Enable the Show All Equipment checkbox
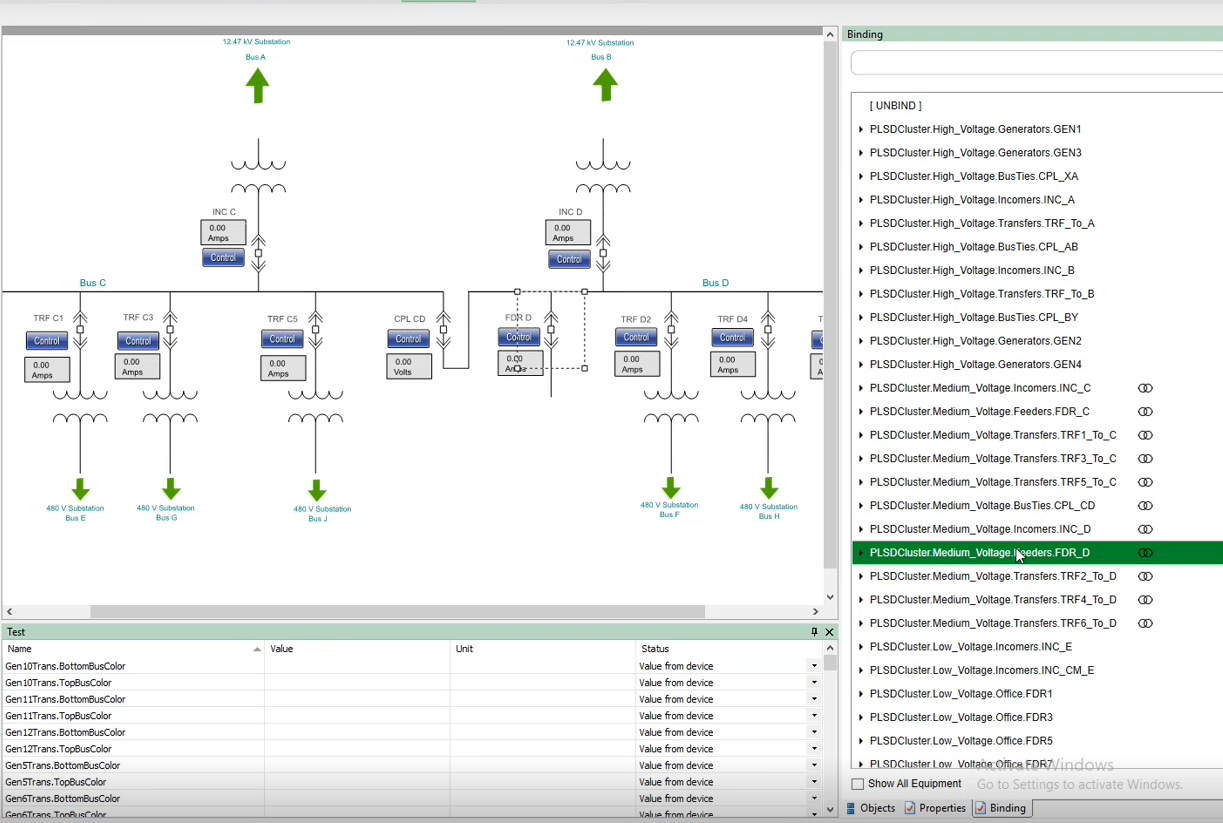The image size is (1223, 823). 857,784
